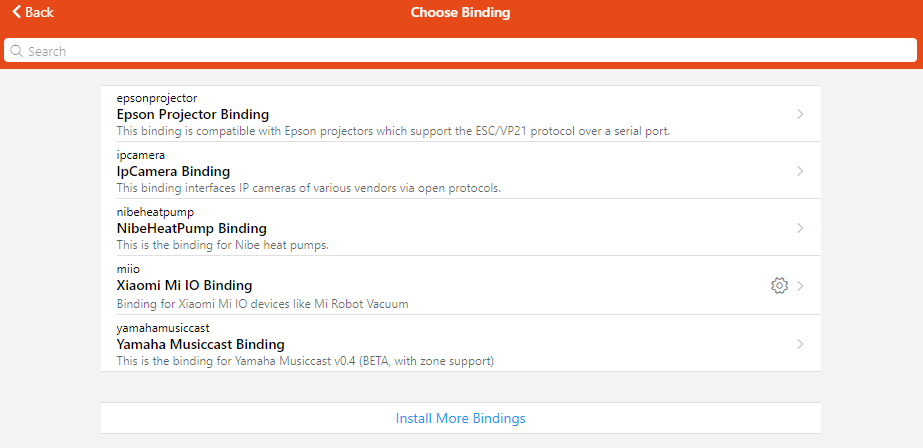This screenshot has width=923, height=448.
Task: Expand IpCamera Binding chevron
Action: point(800,171)
